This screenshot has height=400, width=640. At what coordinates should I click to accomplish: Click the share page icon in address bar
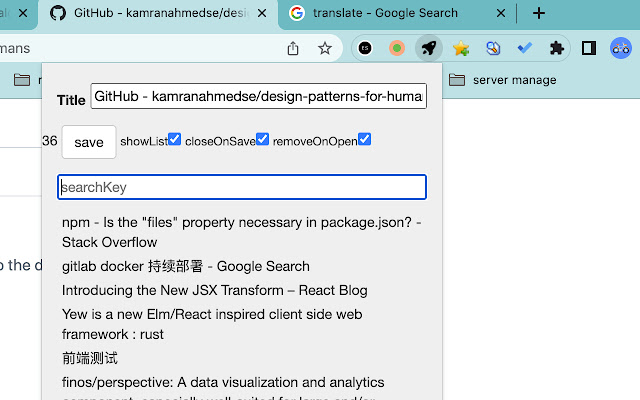coord(293,48)
